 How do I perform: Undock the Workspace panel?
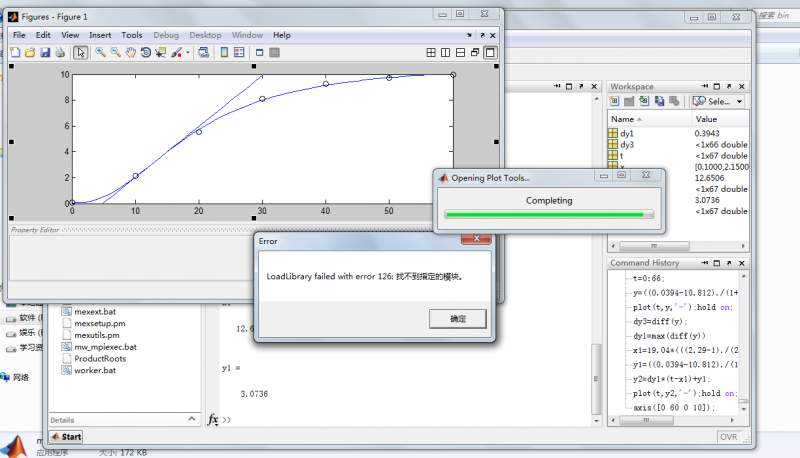729,87
